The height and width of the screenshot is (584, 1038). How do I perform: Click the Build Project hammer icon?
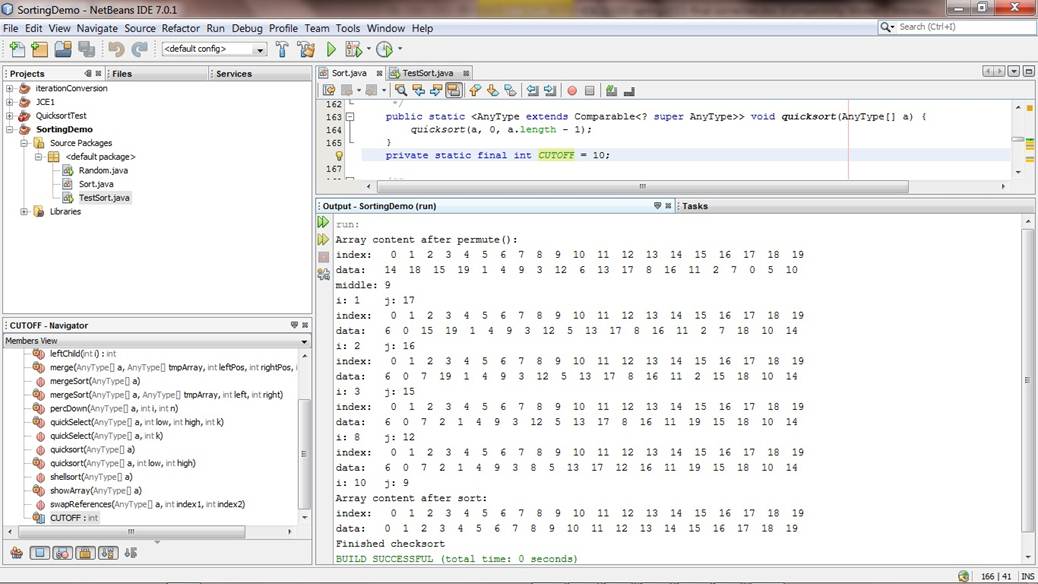coord(282,49)
